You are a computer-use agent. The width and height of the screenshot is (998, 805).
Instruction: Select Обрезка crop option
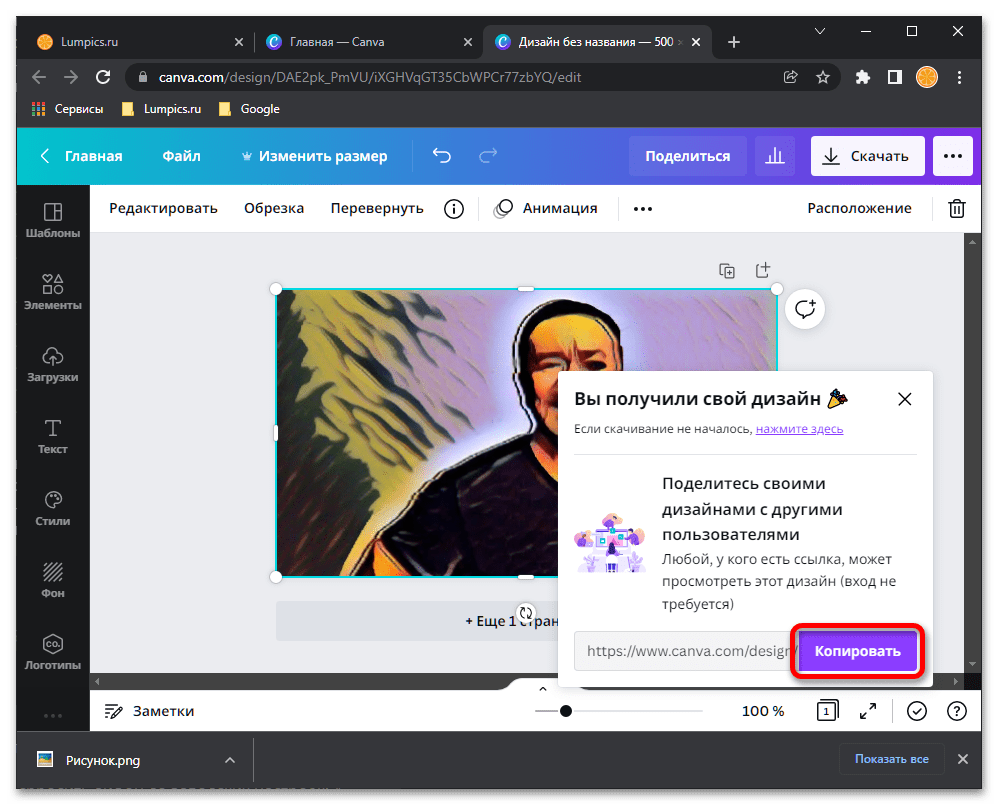[x=274, y=209]
